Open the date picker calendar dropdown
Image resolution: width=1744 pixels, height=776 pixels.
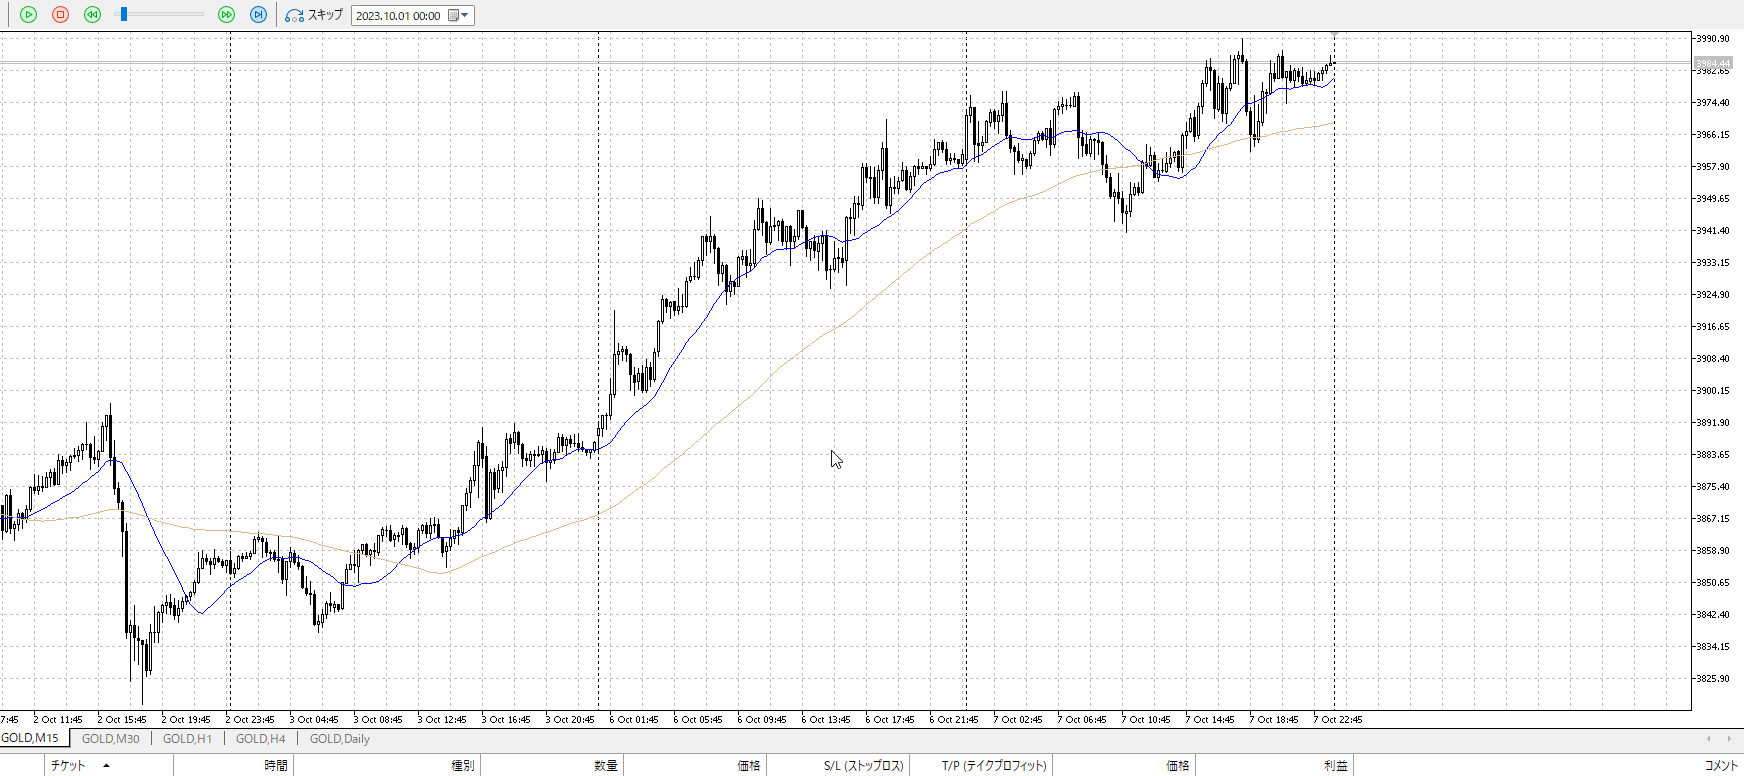[459, 15]
